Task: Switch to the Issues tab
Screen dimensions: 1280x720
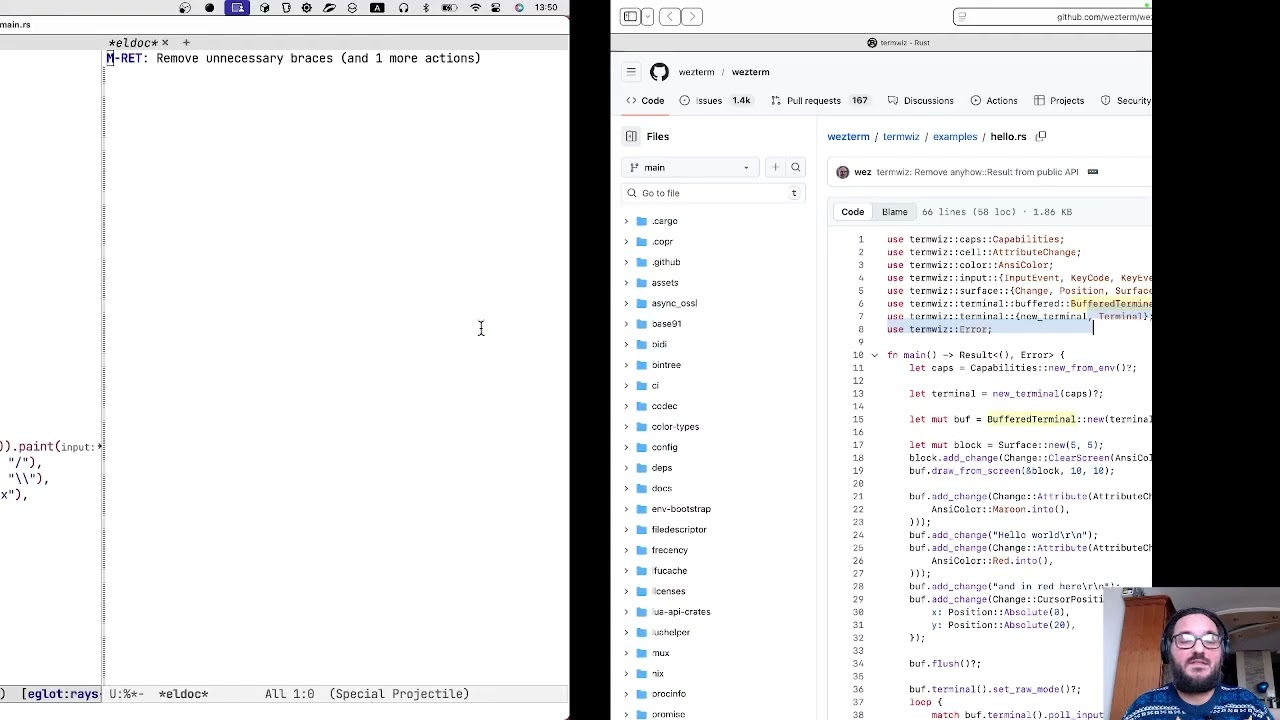Action: click(x=715, y=101)
